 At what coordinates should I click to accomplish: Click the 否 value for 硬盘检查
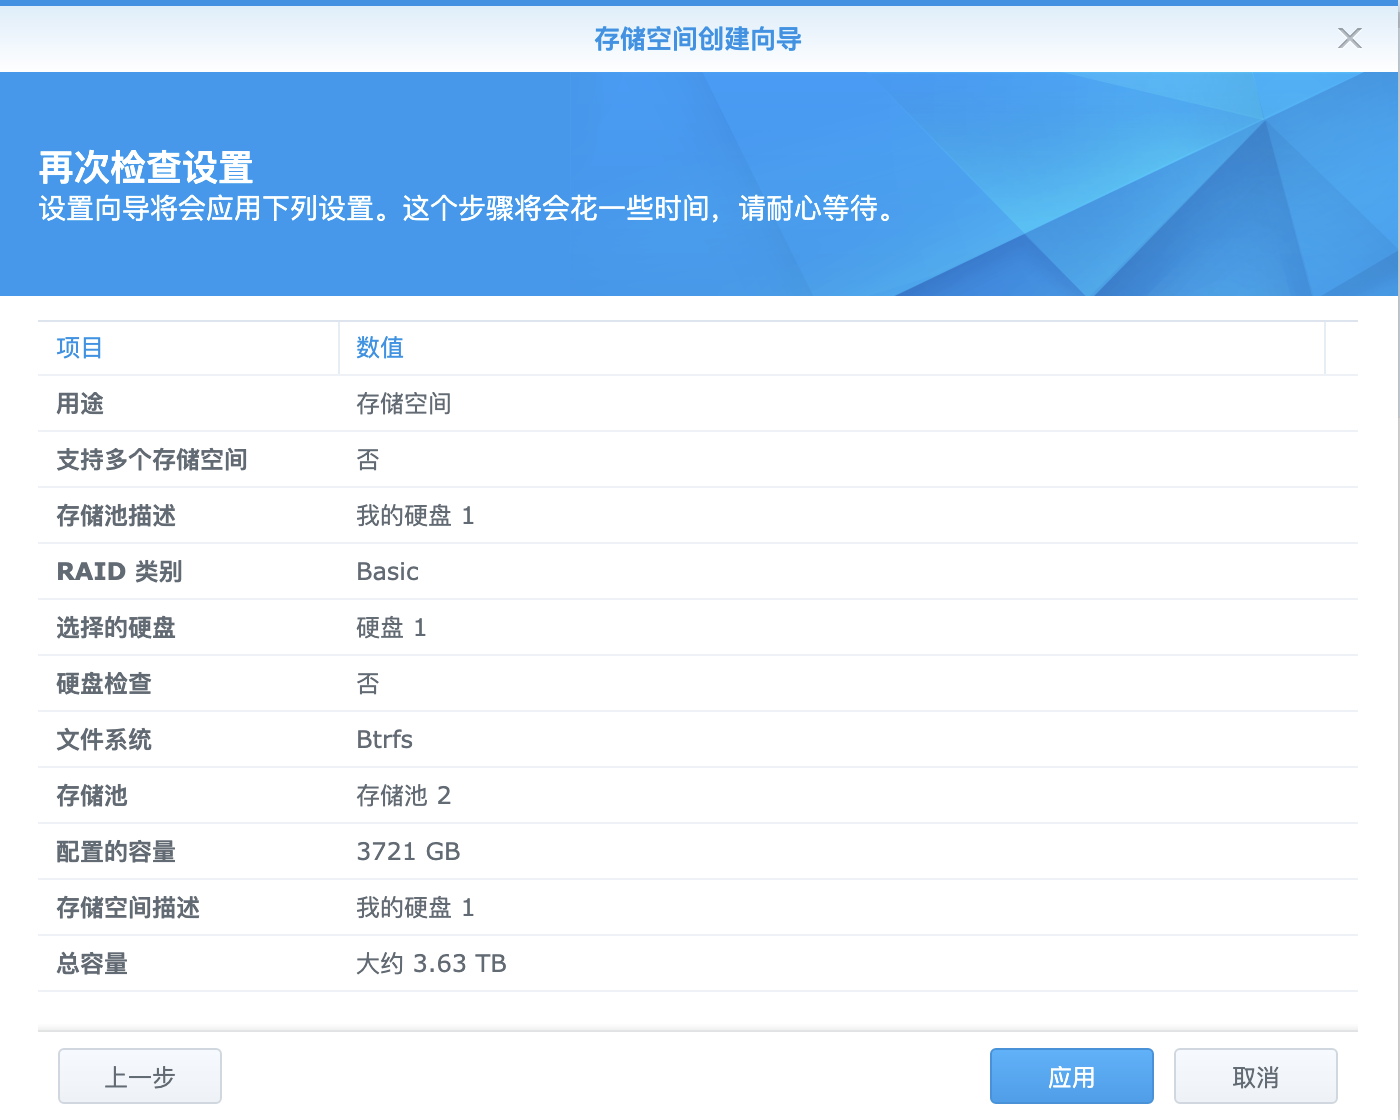click(368, 684)
